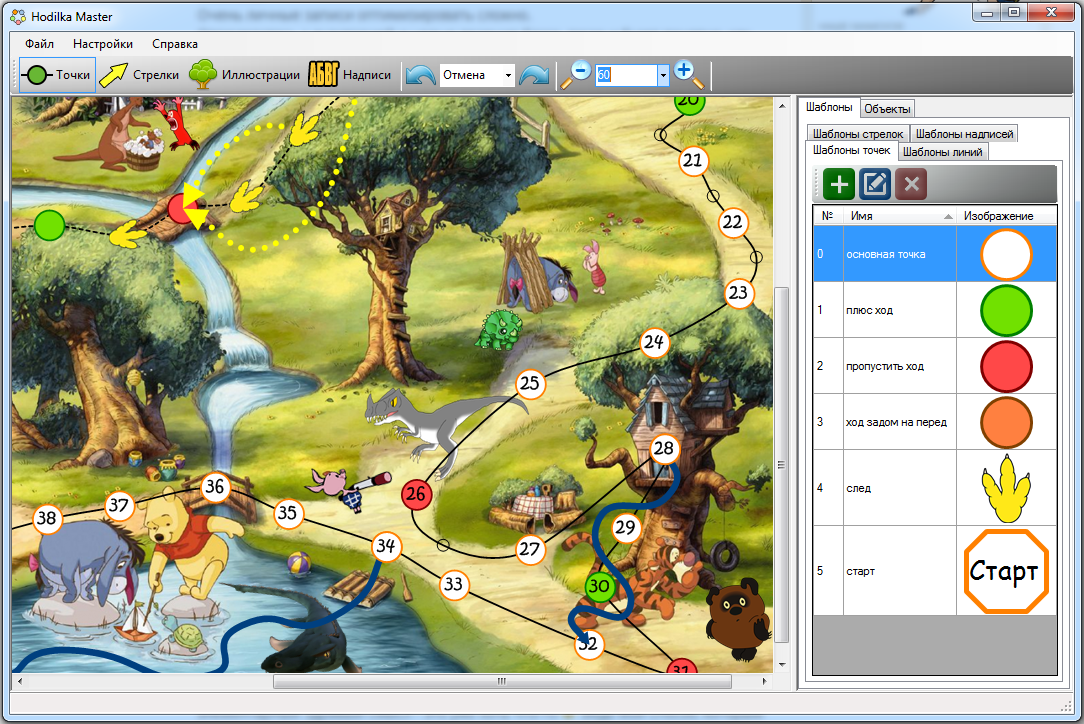
Task: Select the Стрелки arrow tool
Action: click(x=139, y=75)
